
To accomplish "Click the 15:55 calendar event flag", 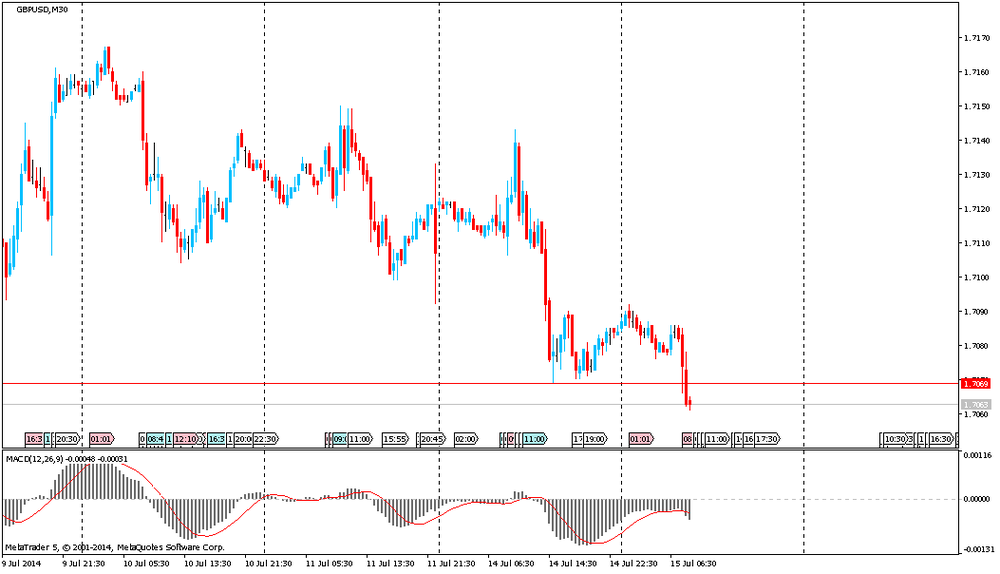I will click(x=395, y=439).
